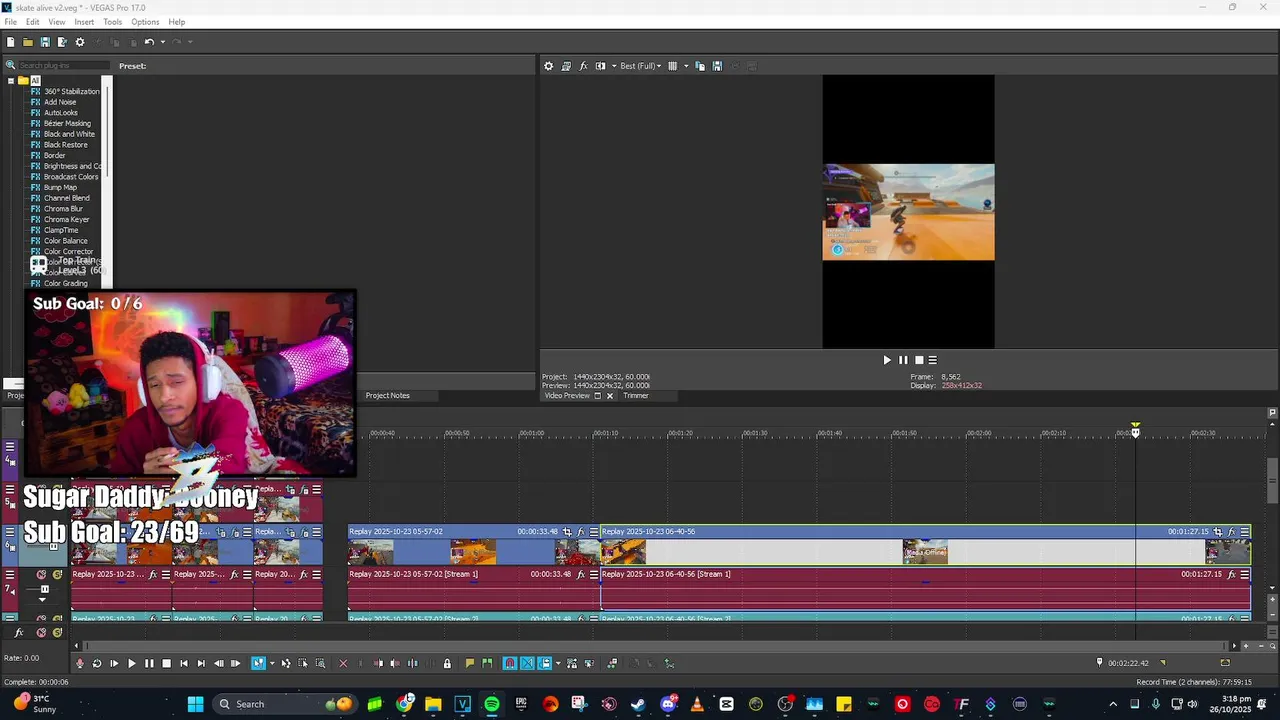
Task: Open the View menu
Action: (57, 22)
